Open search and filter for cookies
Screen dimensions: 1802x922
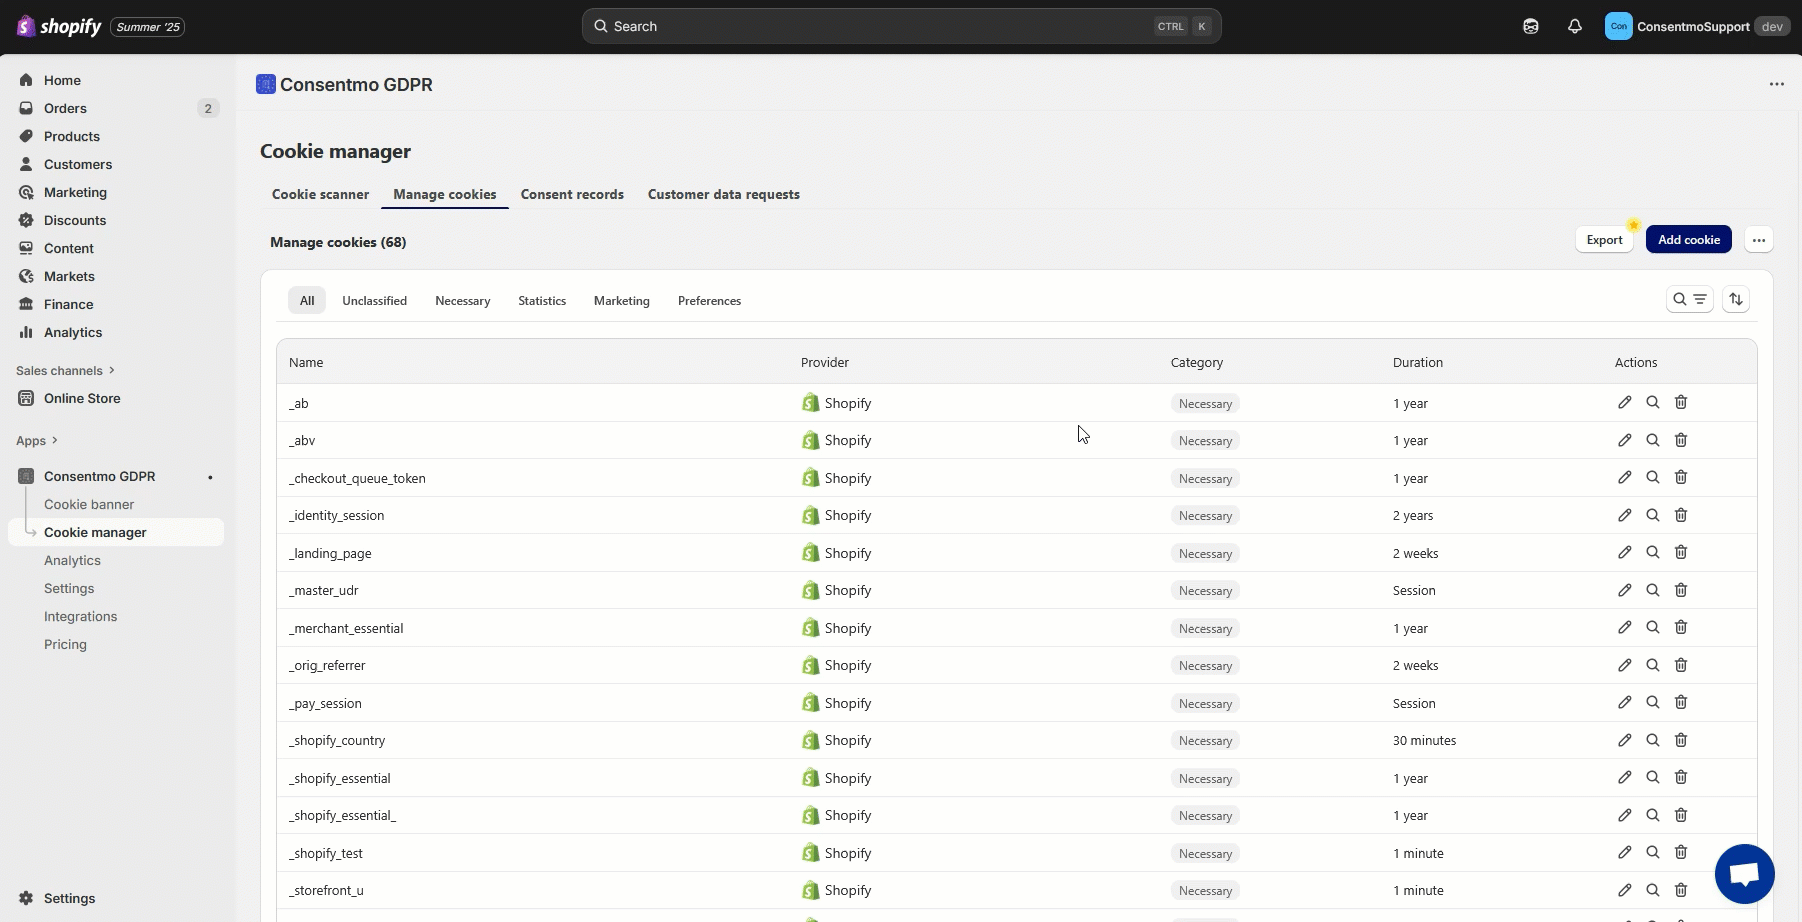coord(1690,299)
